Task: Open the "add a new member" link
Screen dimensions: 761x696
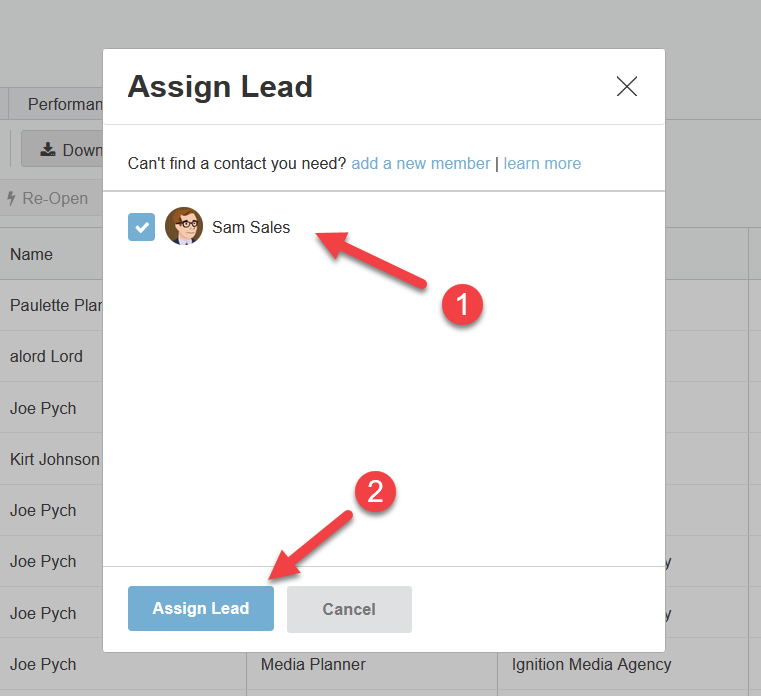Action: click(421, 163)
